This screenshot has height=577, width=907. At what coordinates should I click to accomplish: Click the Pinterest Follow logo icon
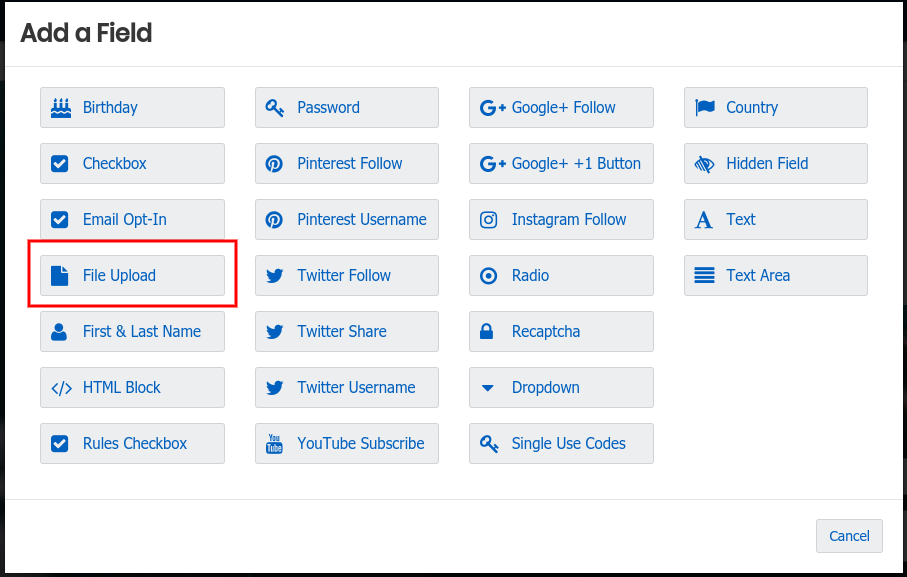(274, 163)
